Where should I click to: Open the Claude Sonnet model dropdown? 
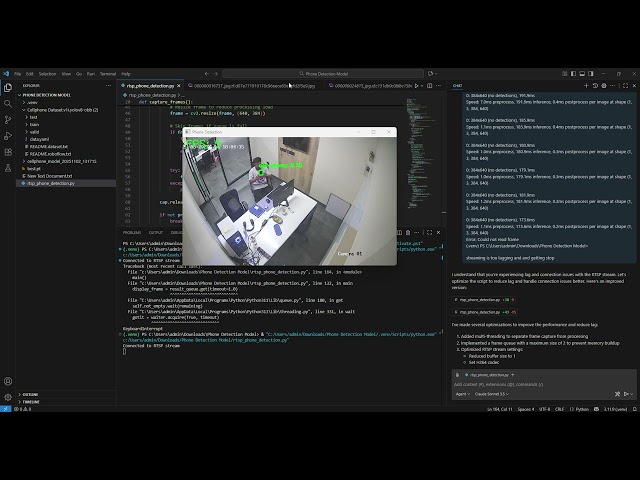492,394
